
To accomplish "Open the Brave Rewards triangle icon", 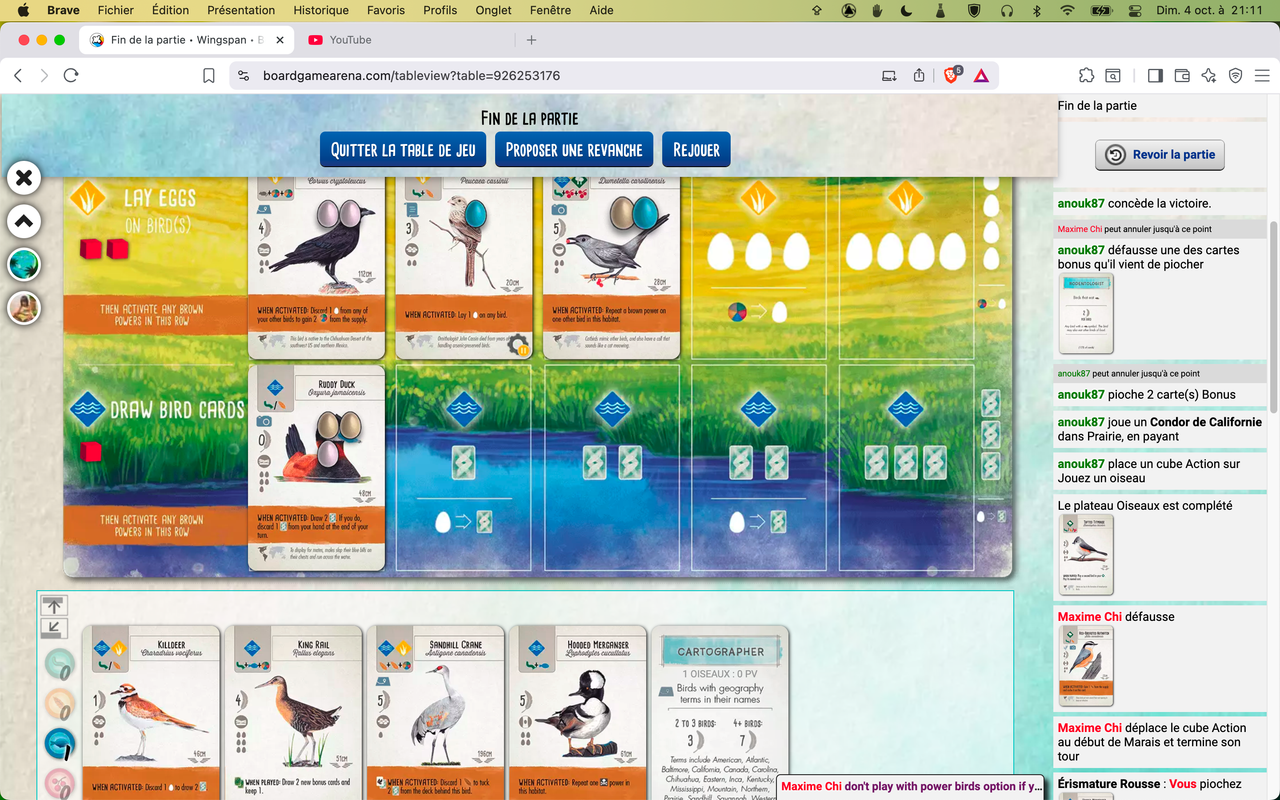I will tap(981, 75).
